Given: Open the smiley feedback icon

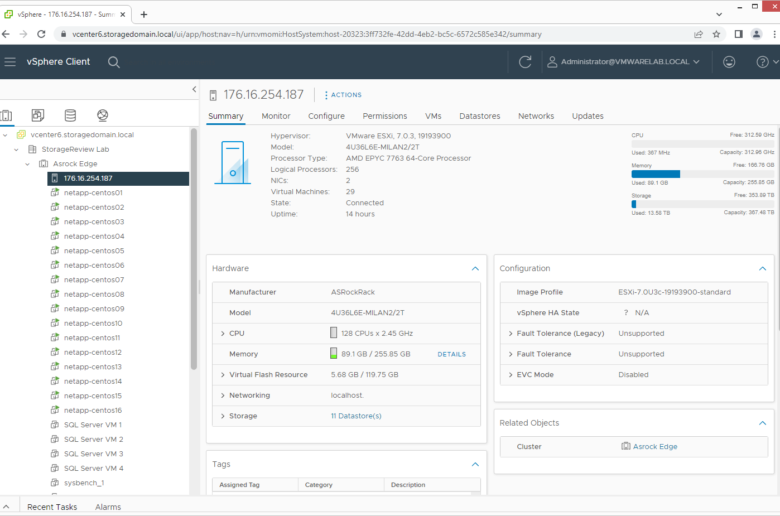Looking at the screenshot, I should [729, 62].
